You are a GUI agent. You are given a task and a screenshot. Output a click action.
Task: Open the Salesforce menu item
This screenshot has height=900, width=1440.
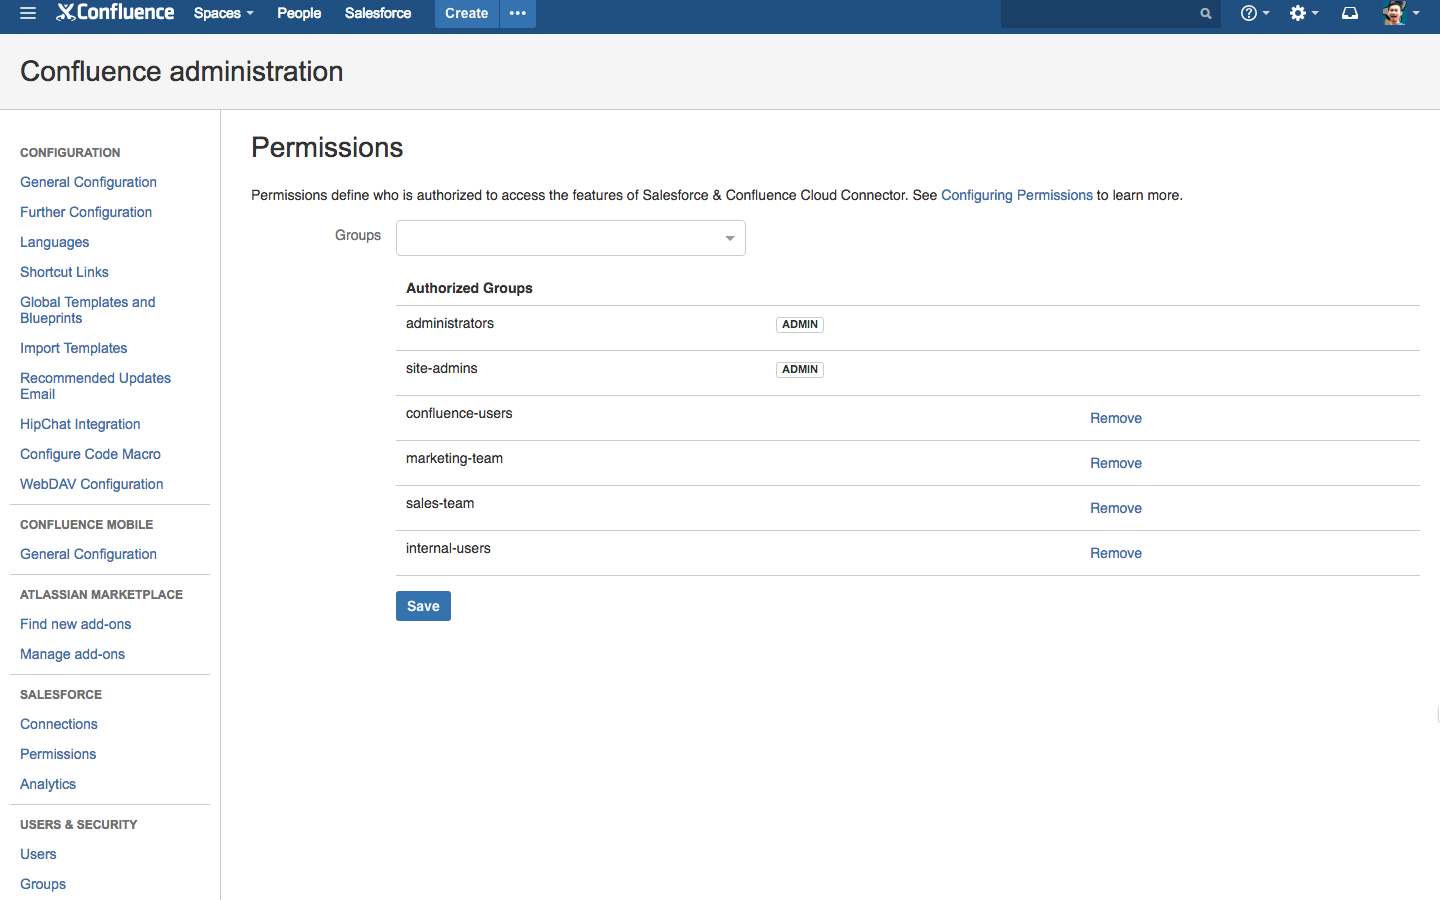[x=378, y=13]
